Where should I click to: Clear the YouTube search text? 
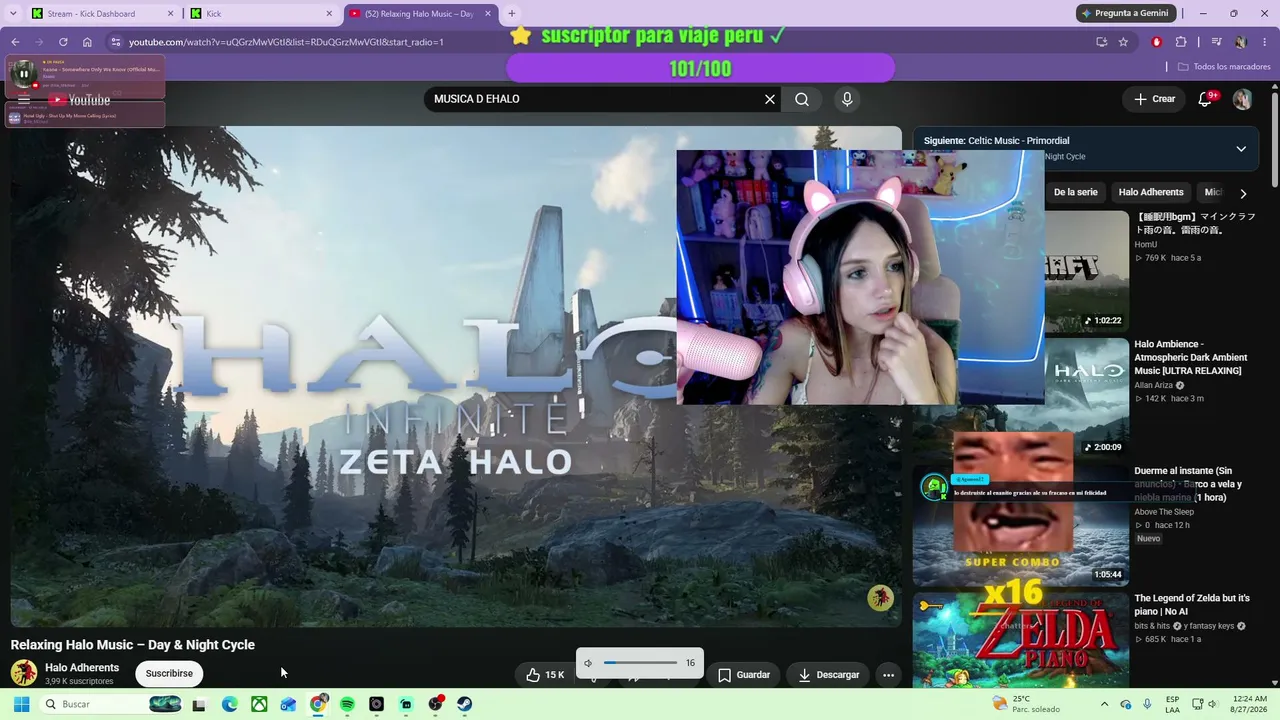pos(770,99)
